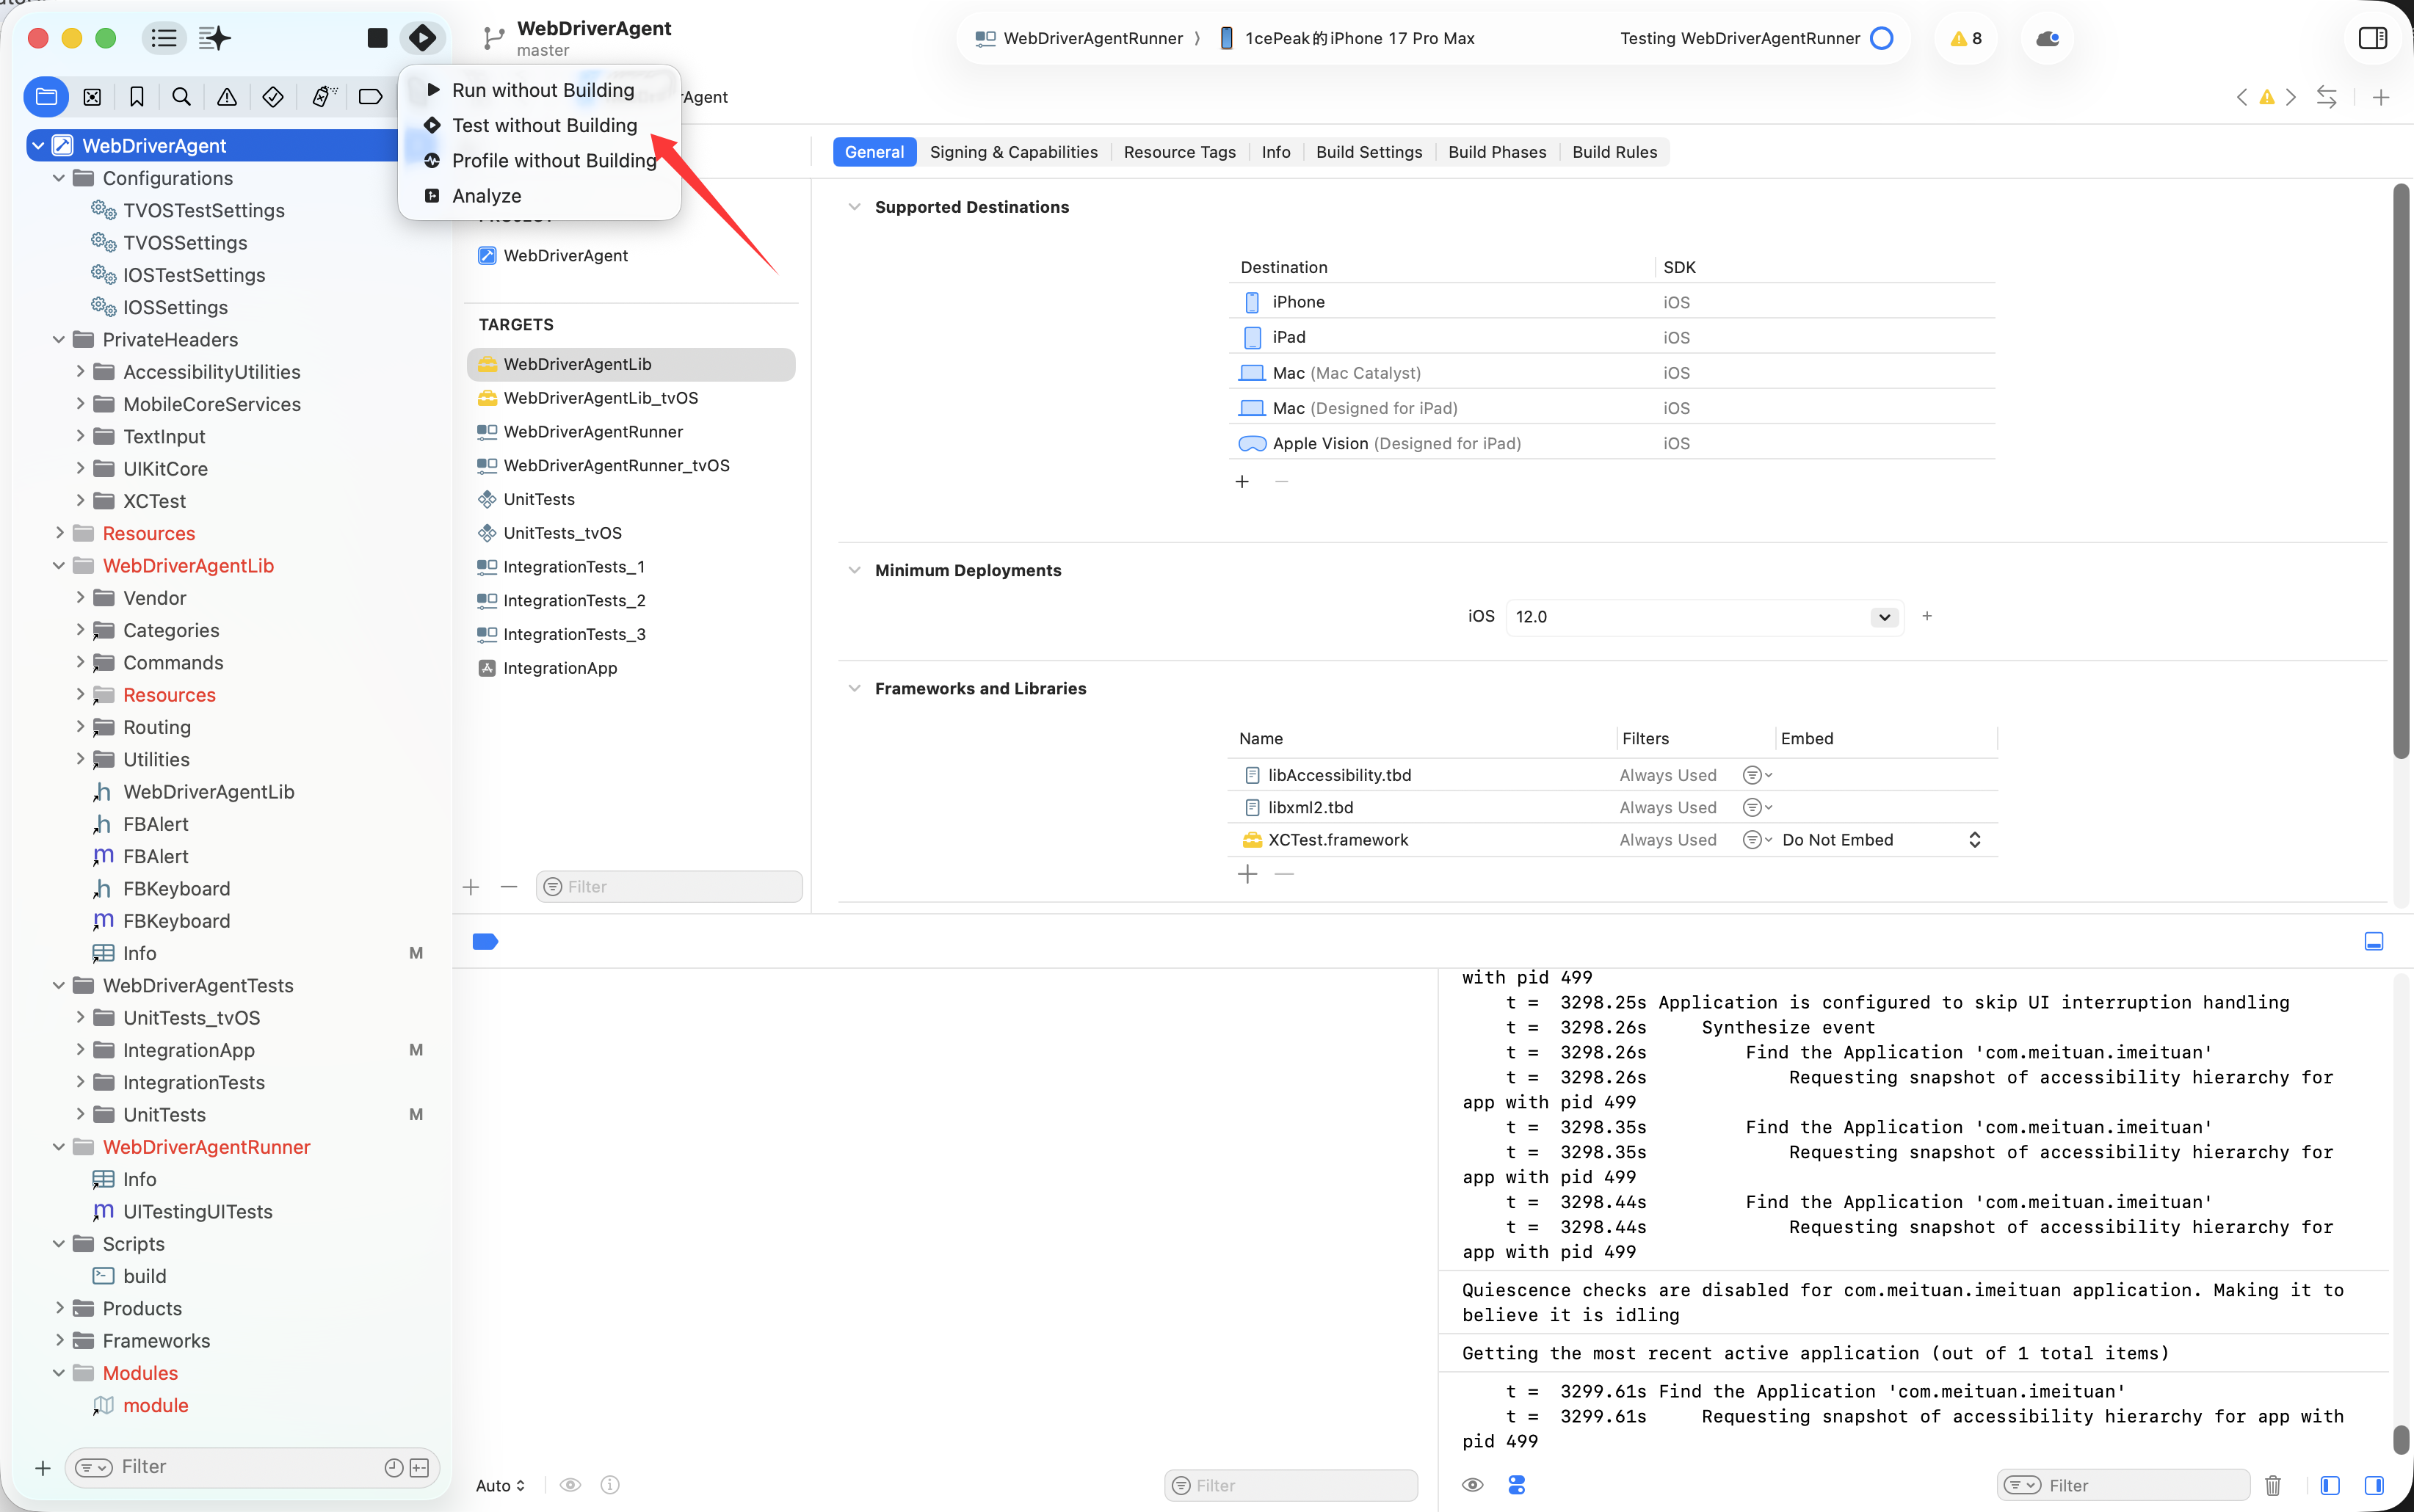Expand the Products folder
Image resolution: width=2414 pixels, height=1512 pixels.
[60, 1308]
